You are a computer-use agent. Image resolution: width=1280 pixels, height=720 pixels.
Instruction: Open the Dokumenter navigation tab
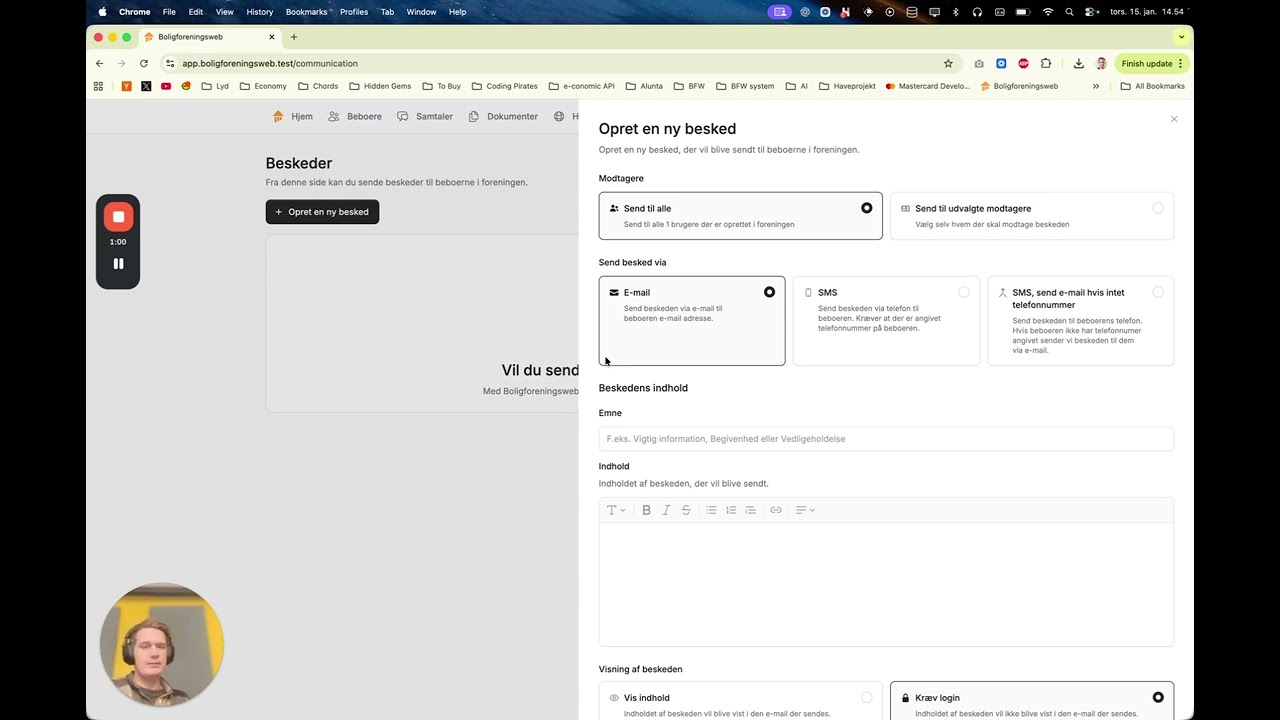(503, 116)
